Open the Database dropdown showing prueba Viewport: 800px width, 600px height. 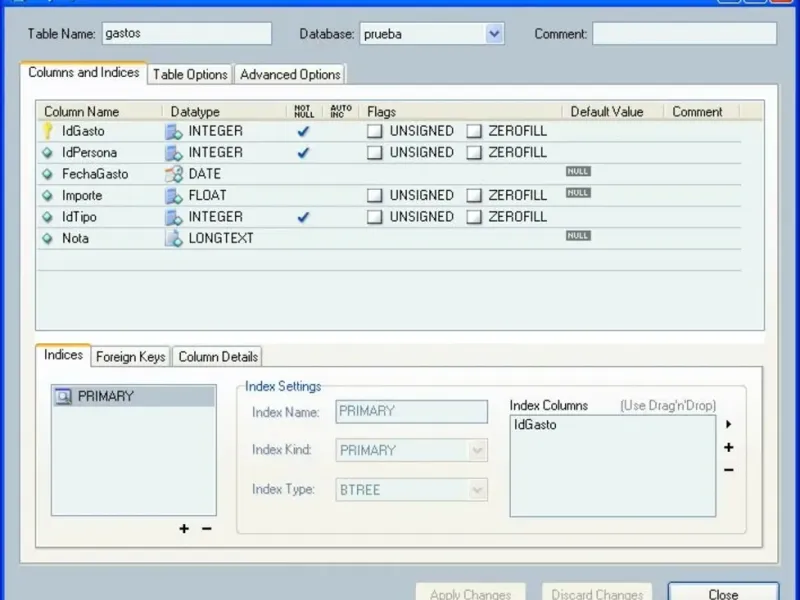point(494,34)
